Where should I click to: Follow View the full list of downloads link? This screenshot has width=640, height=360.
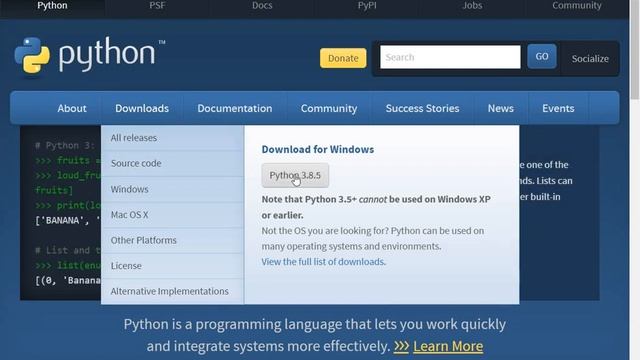323,262
